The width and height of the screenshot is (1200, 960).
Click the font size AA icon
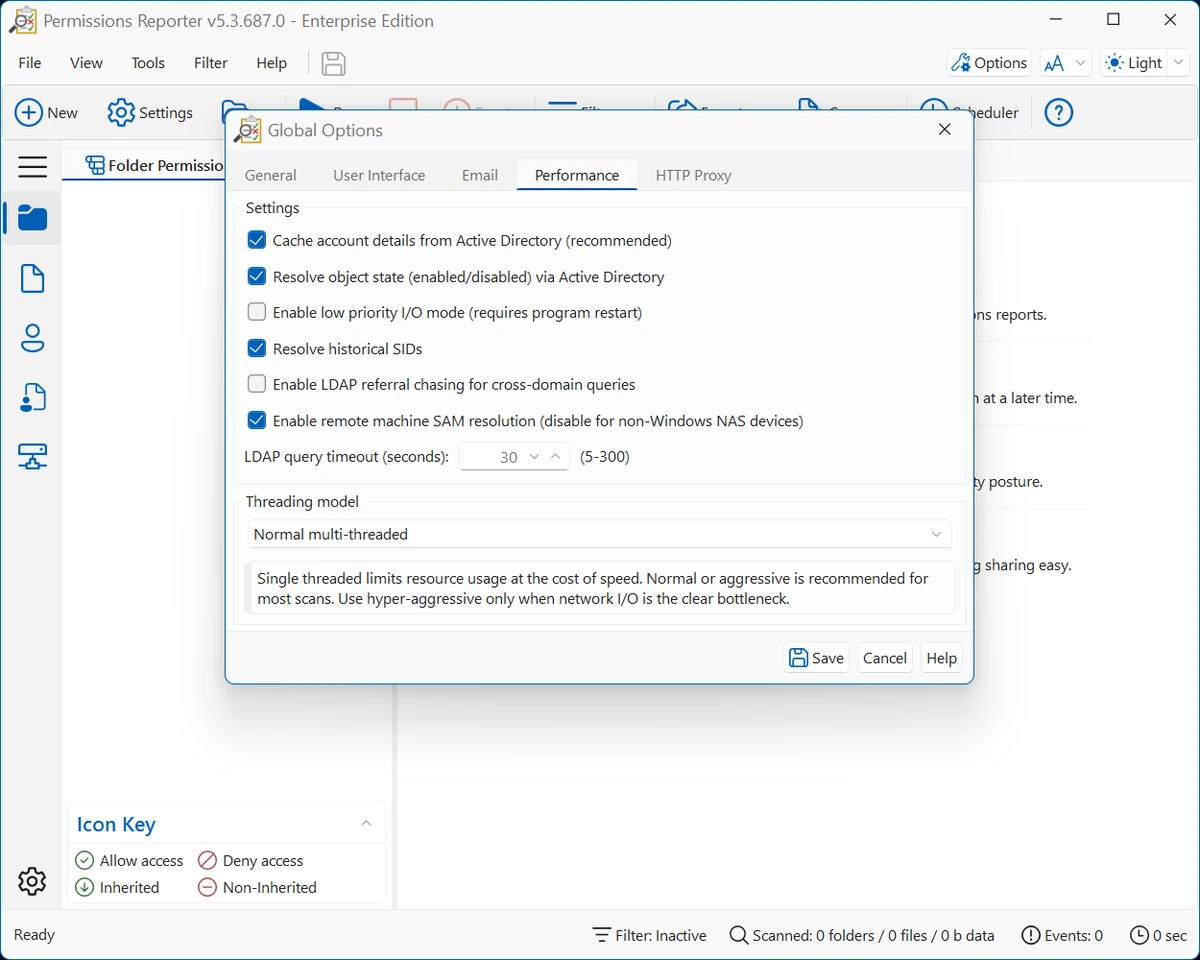click(x=1054, y=63)
